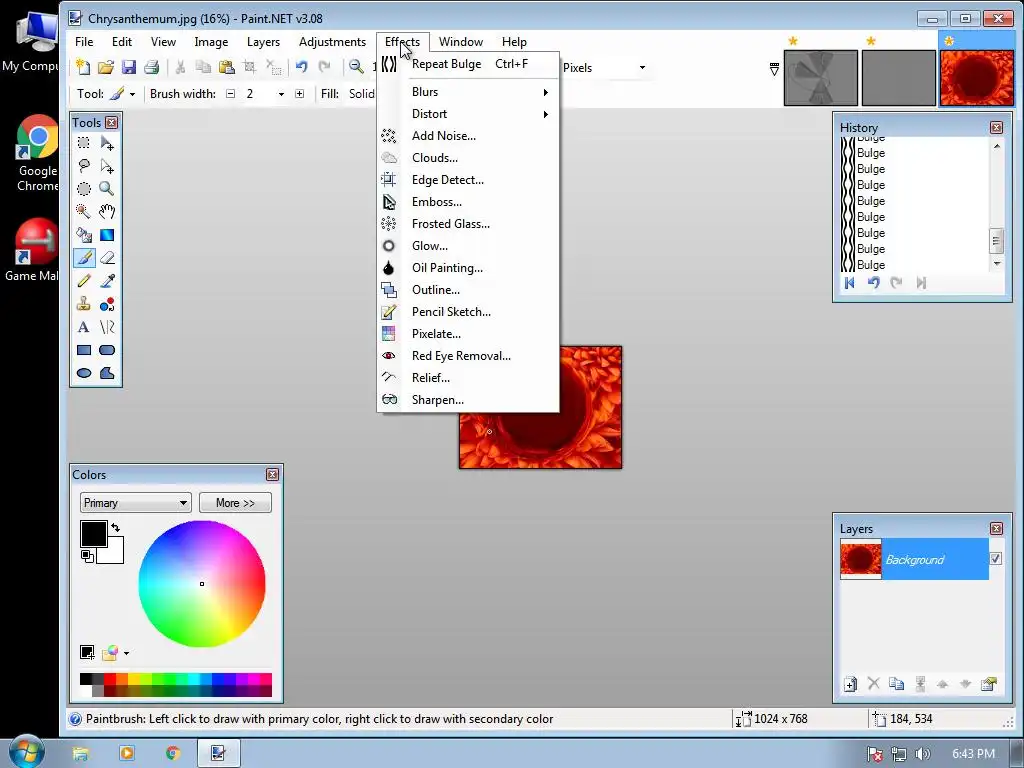
Task: Switch to the Chrysanthemum image thumbnail
Action: (x=976, y=77)
